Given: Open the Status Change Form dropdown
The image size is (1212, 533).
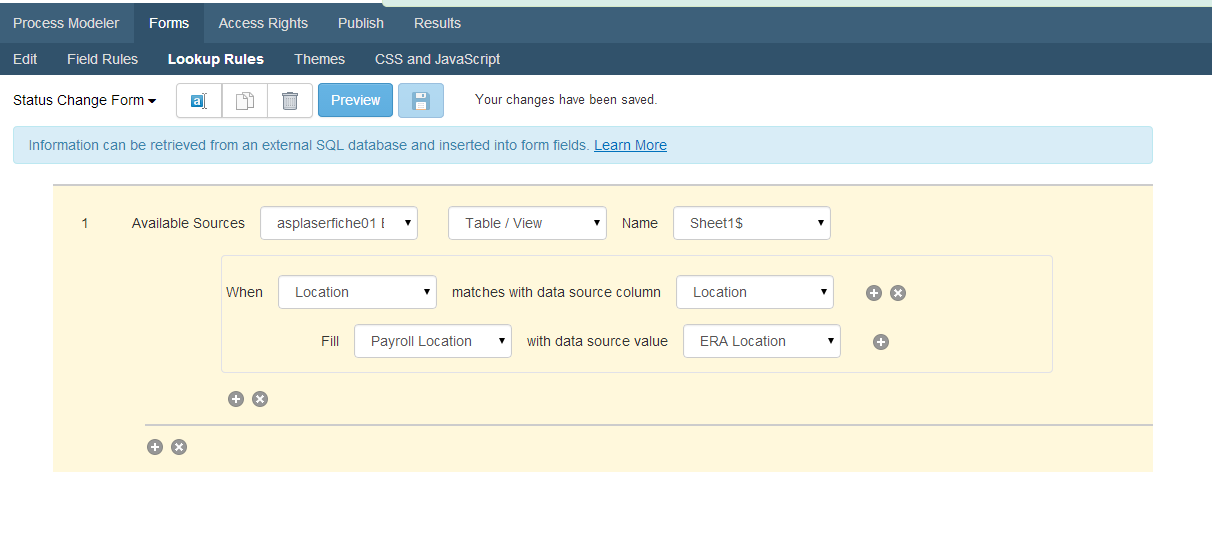Looking at the screenshot, I should tap(85, 100).
